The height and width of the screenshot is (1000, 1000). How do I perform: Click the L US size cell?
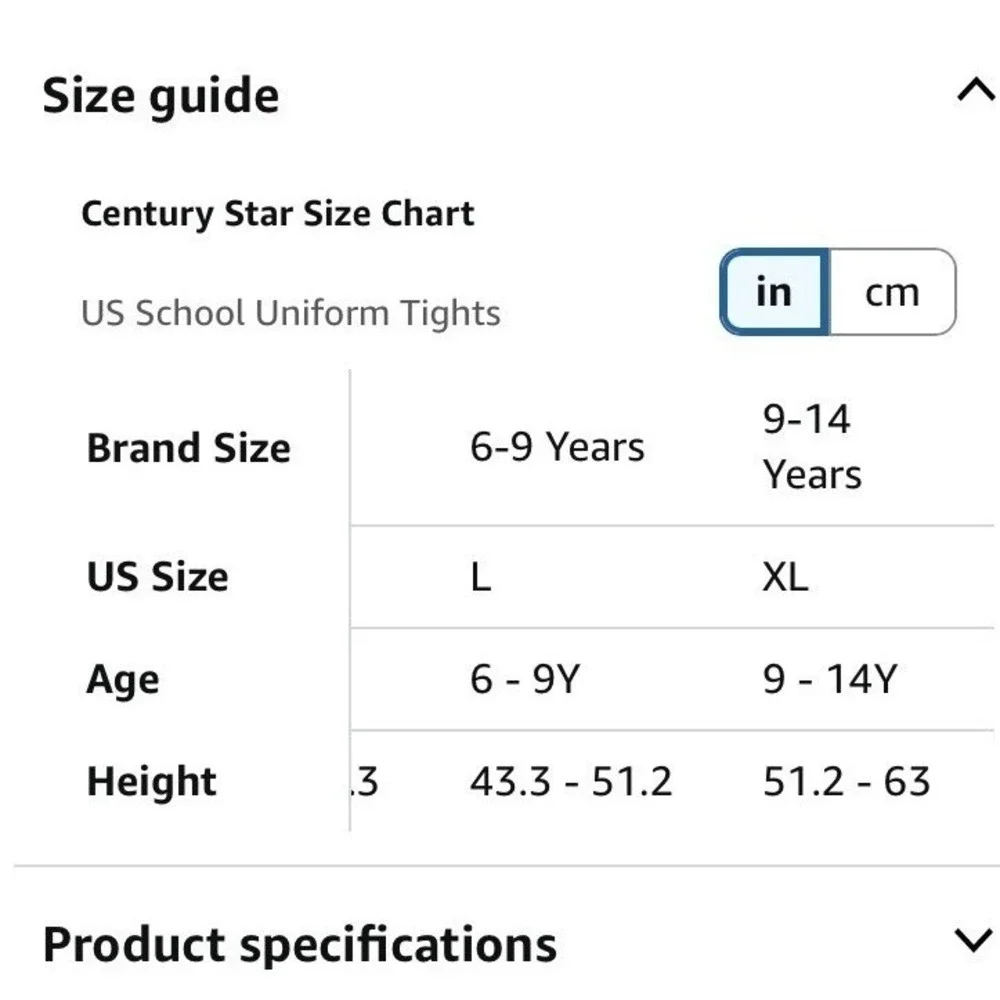481,577
